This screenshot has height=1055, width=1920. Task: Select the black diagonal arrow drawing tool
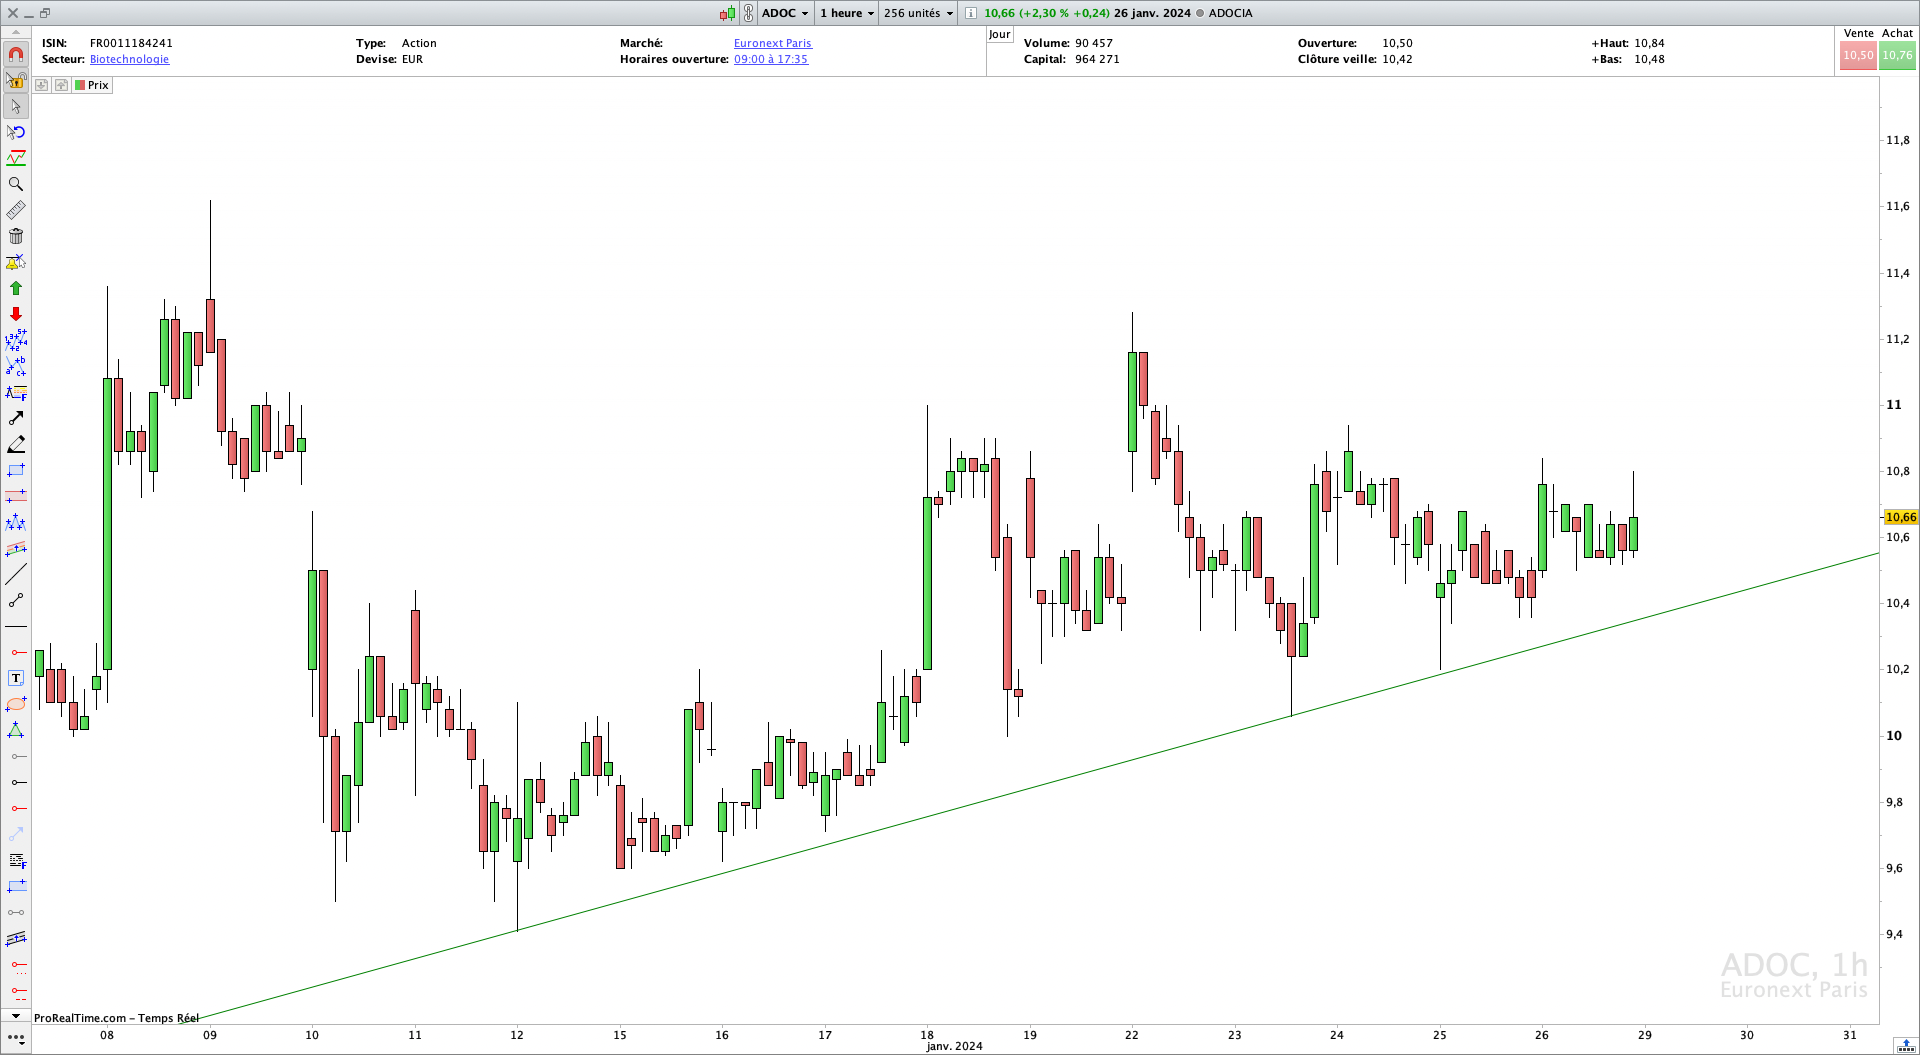[x=16, y=418]
